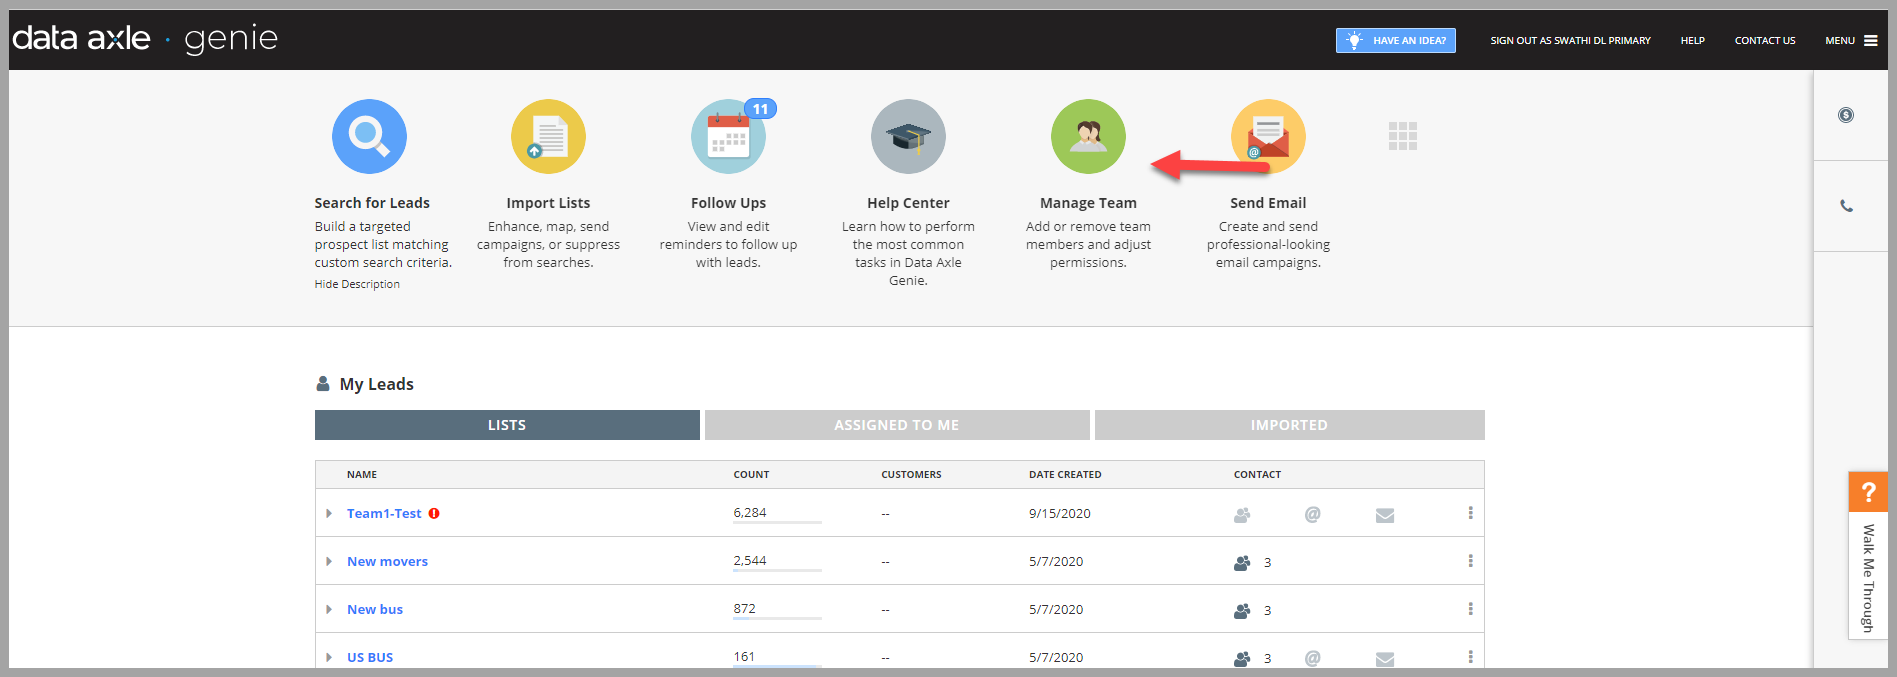Click the CONTACT column header

tap(1257, 475)
